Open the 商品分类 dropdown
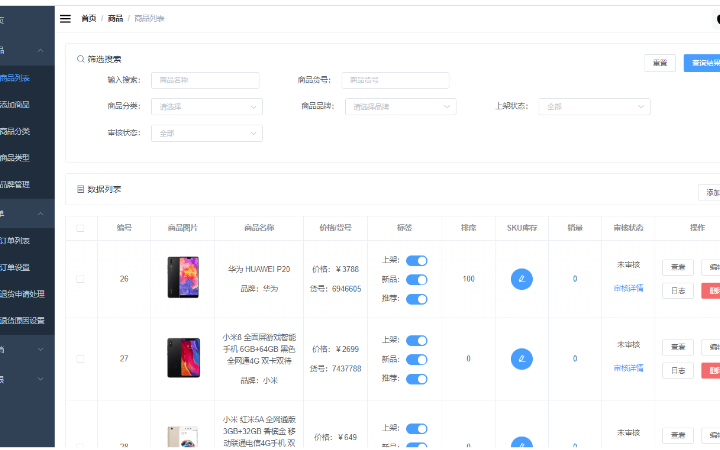The image size is (720, 450). point(207,107)
